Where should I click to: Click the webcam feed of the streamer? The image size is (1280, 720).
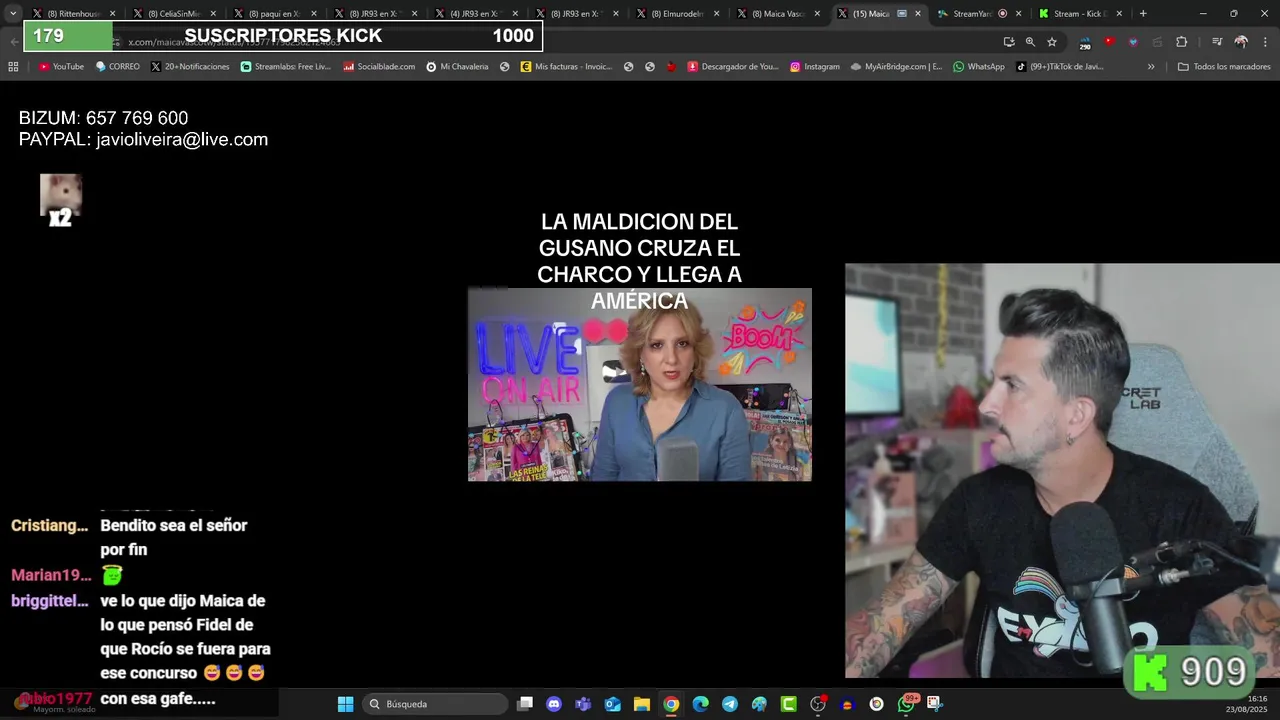tap(1062, 470)
